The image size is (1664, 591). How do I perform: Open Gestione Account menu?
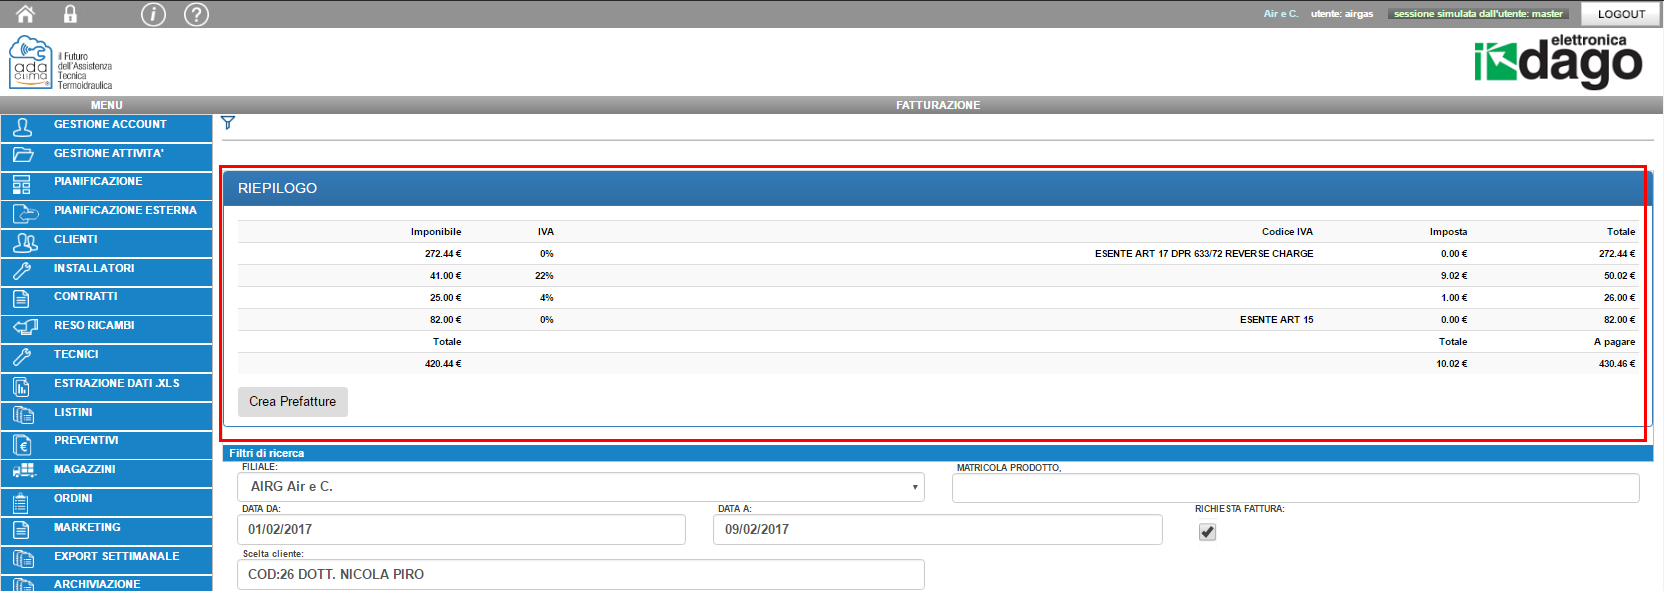(106, 128)
